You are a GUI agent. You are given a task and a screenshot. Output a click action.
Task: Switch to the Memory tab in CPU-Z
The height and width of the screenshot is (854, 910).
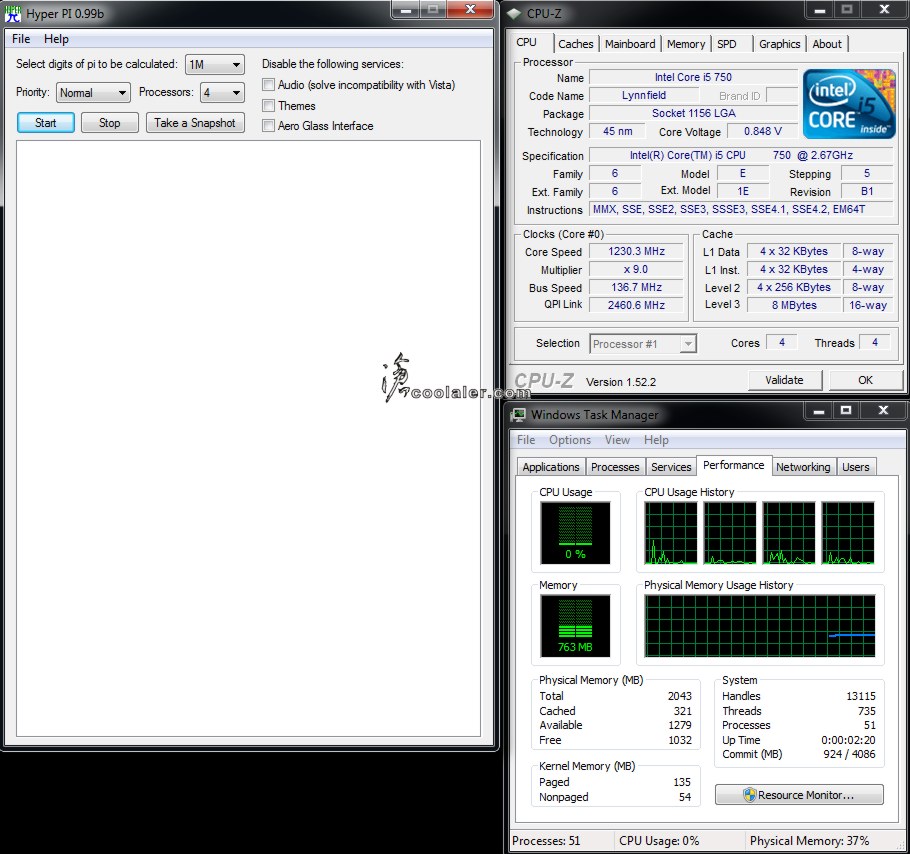click(x=686, y=44)
